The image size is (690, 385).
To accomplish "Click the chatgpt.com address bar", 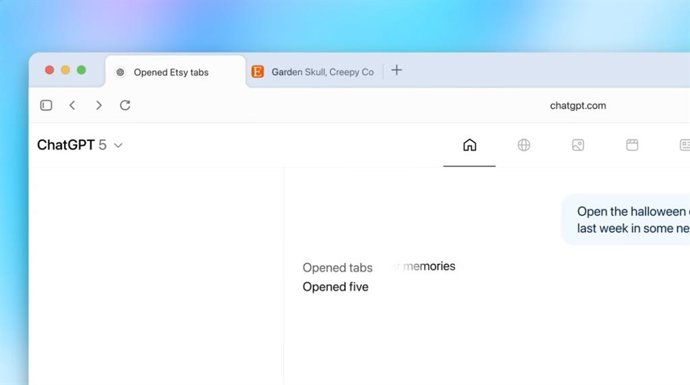I will click(x=578, y=106).
